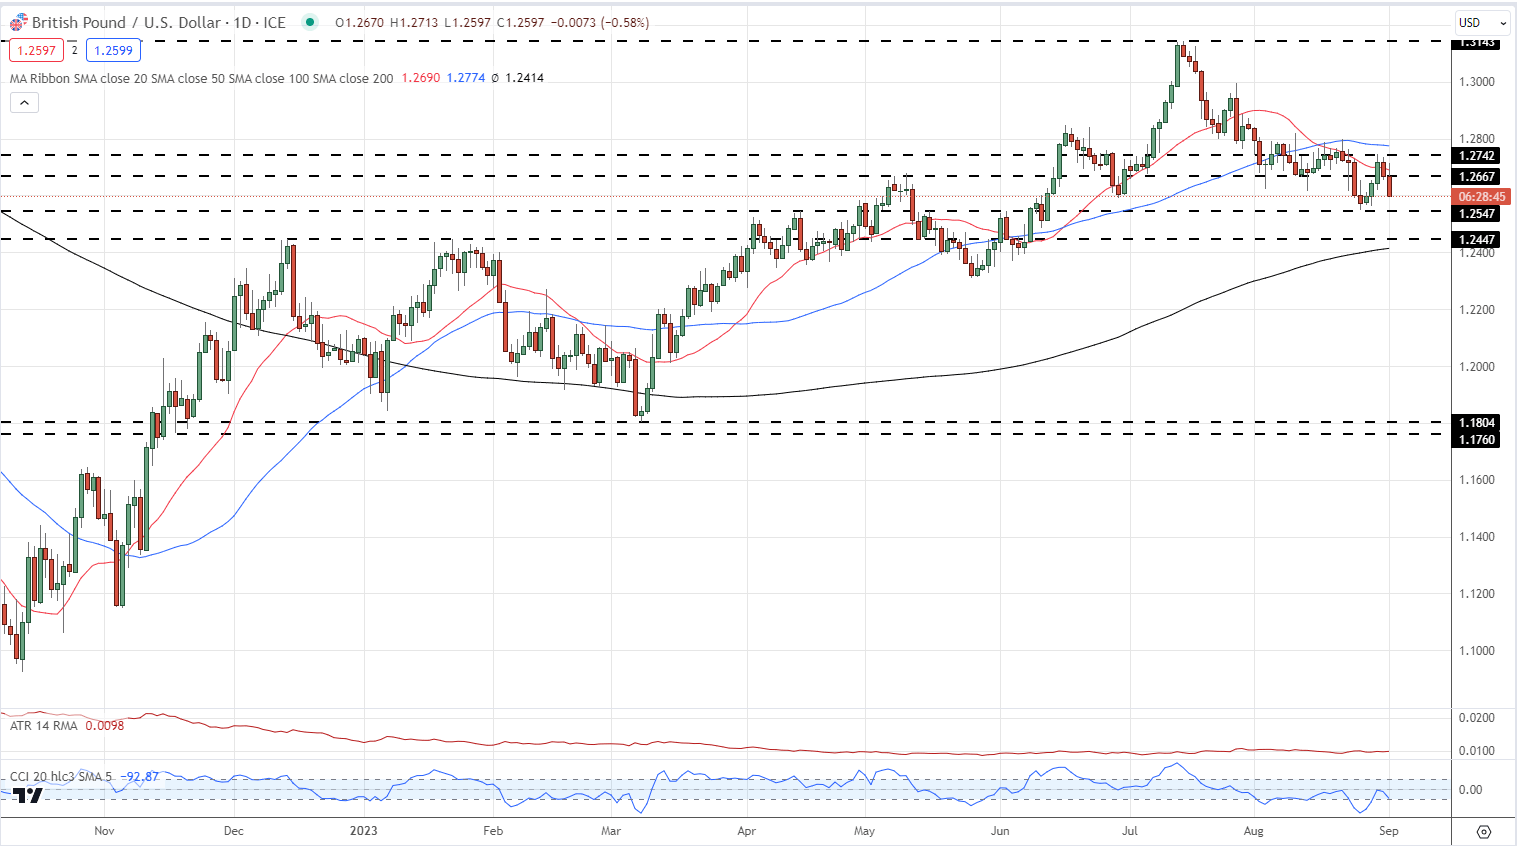The image size is (1517, 846).
Task: Open chart settings gear icon
Action: pos(1483,831)
